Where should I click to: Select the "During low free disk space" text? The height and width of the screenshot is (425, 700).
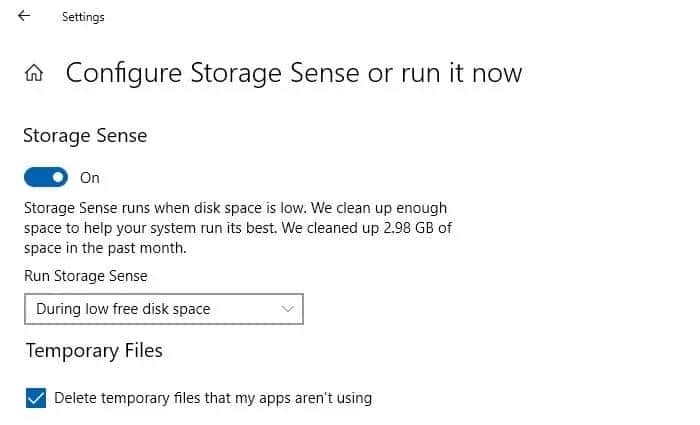coord(123,309)
